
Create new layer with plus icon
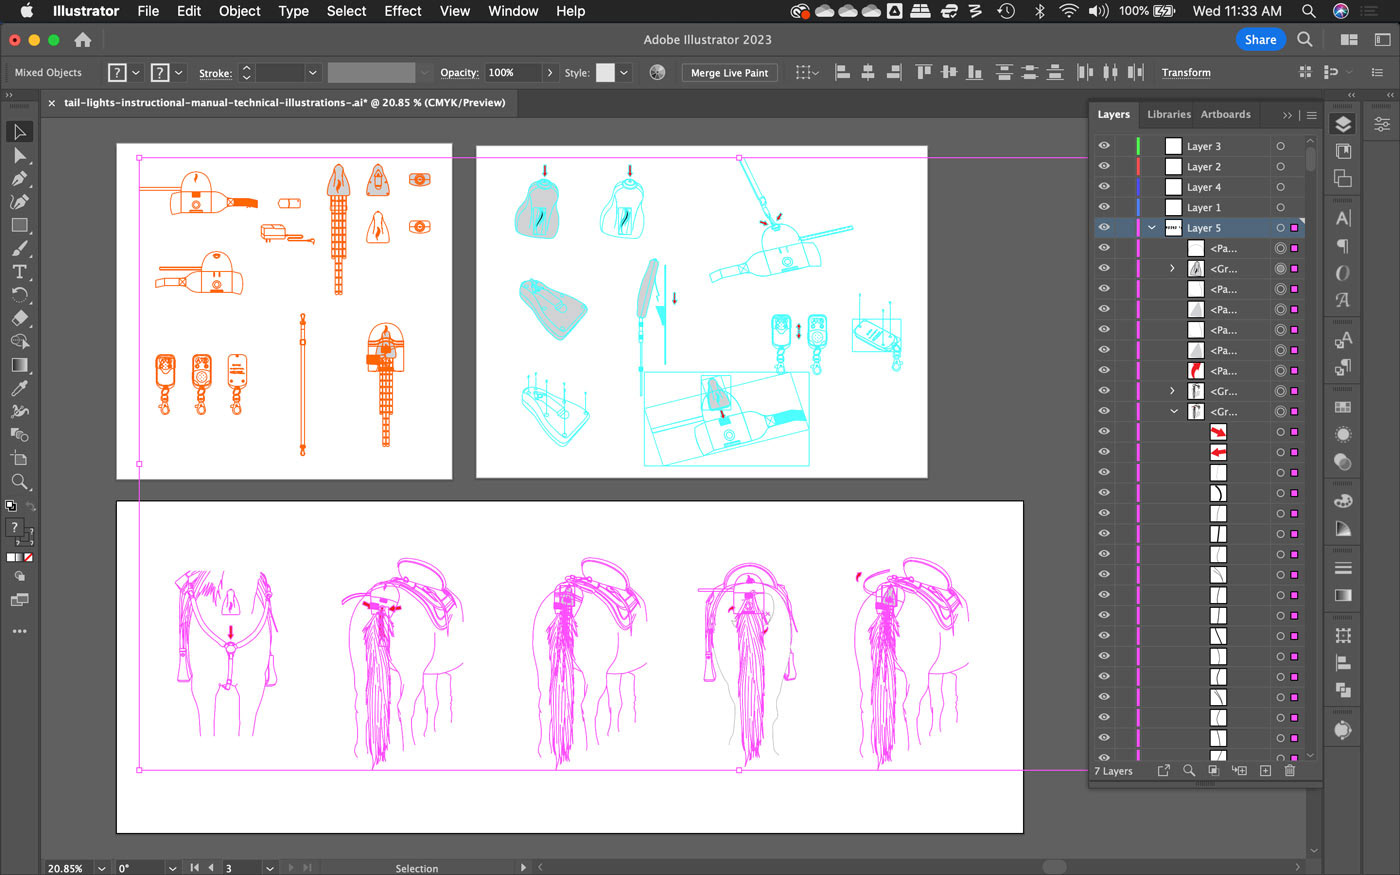[1265, 771]
